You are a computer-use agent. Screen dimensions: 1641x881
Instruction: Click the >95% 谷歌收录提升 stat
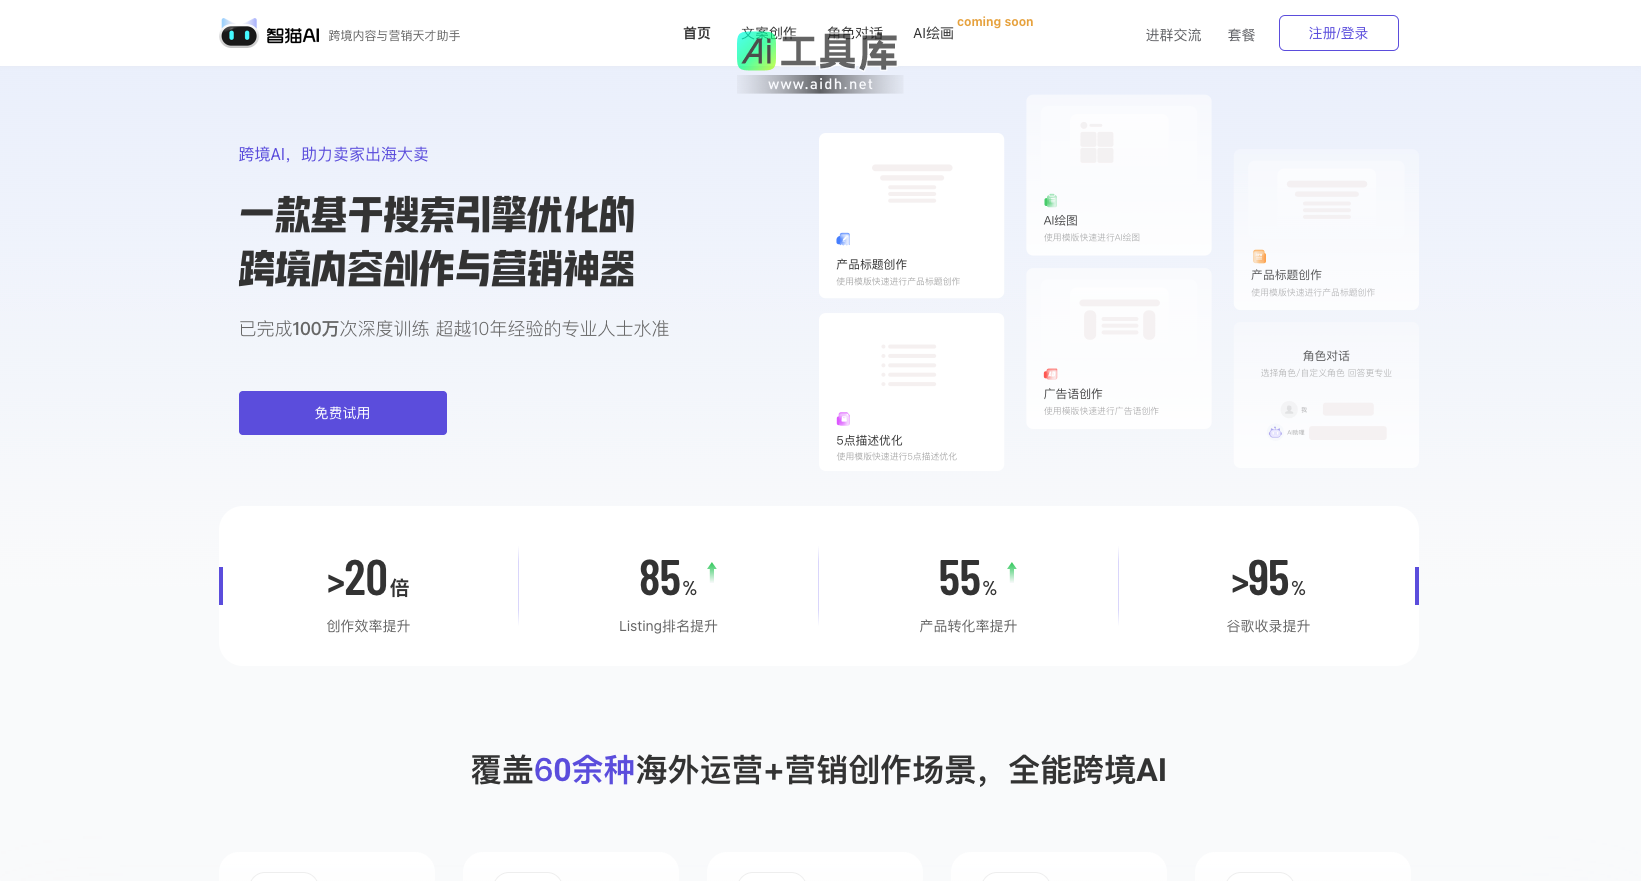1268,593
